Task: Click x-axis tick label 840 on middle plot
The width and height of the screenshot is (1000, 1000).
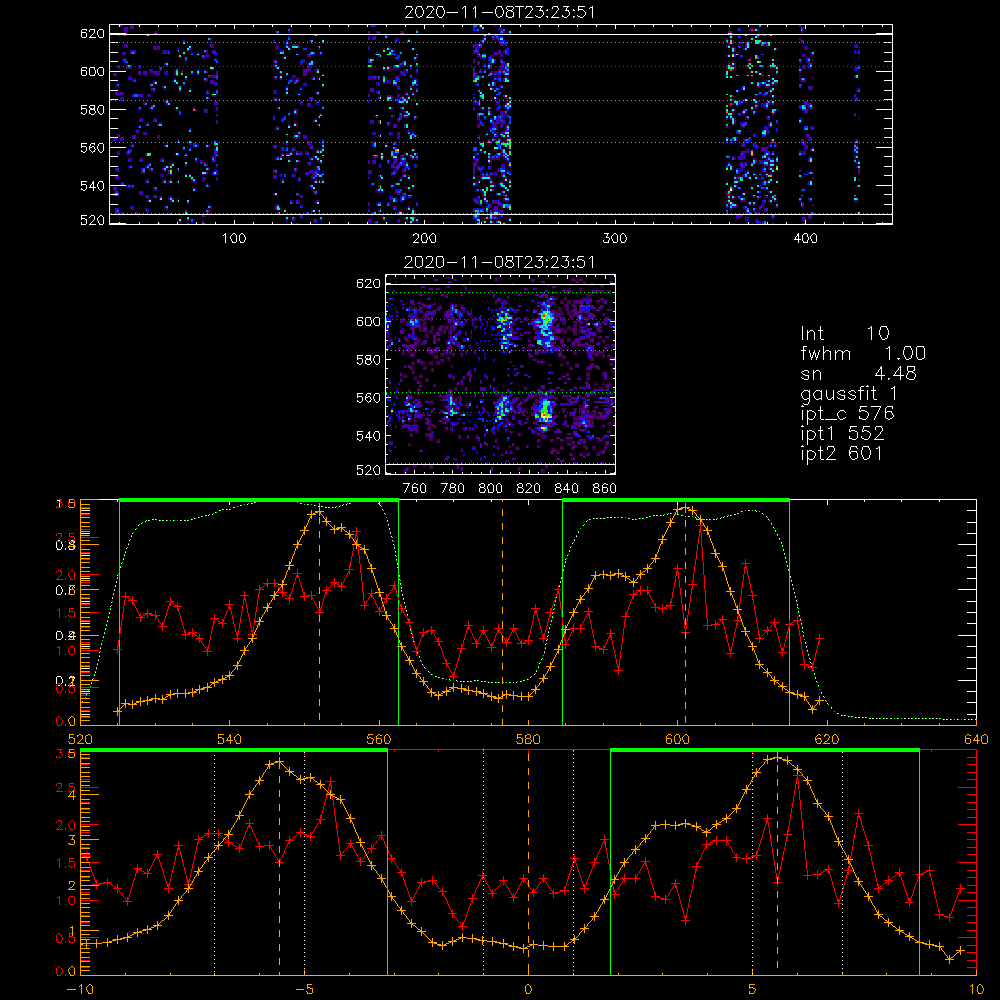Action: tap(567, 489)
